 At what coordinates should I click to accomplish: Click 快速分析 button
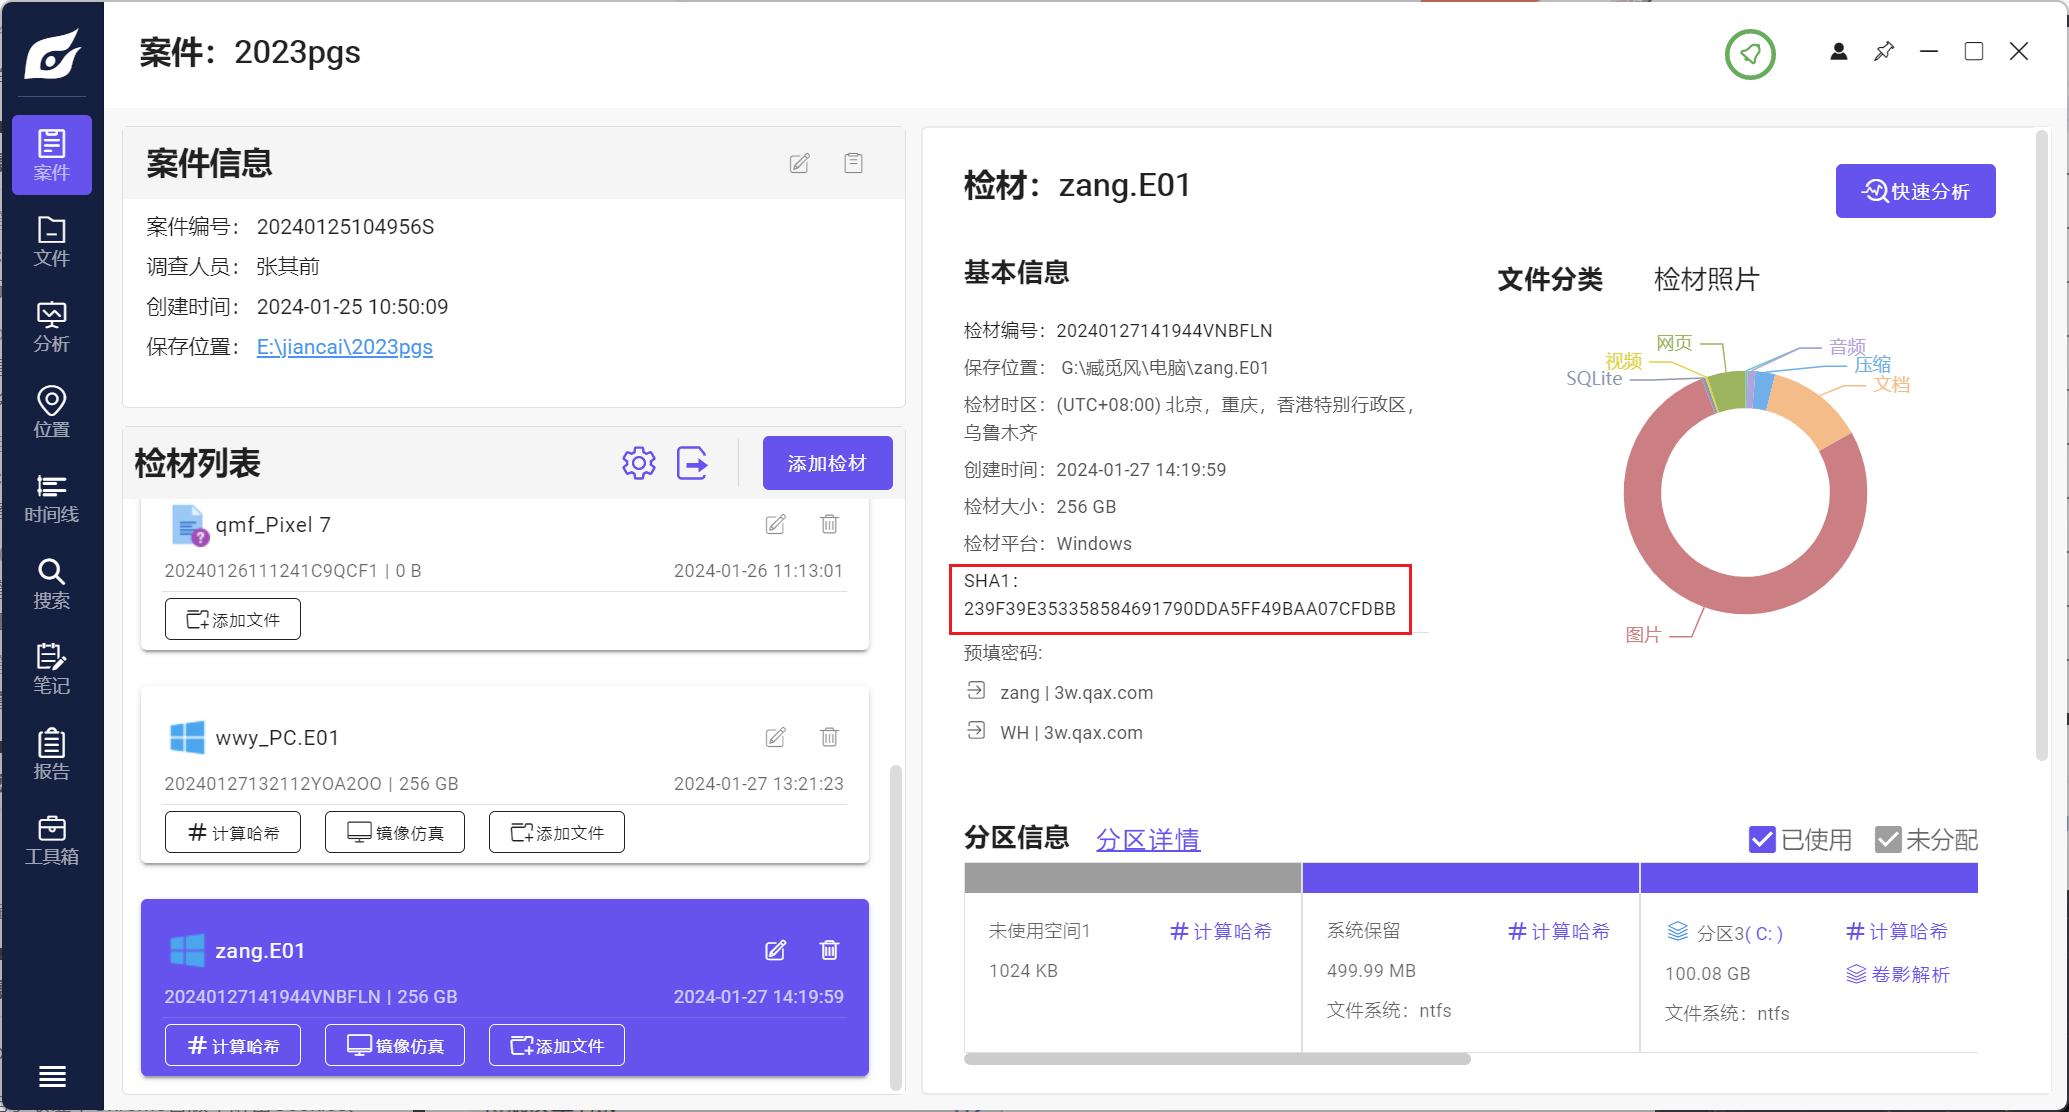tap(1915, 191)
